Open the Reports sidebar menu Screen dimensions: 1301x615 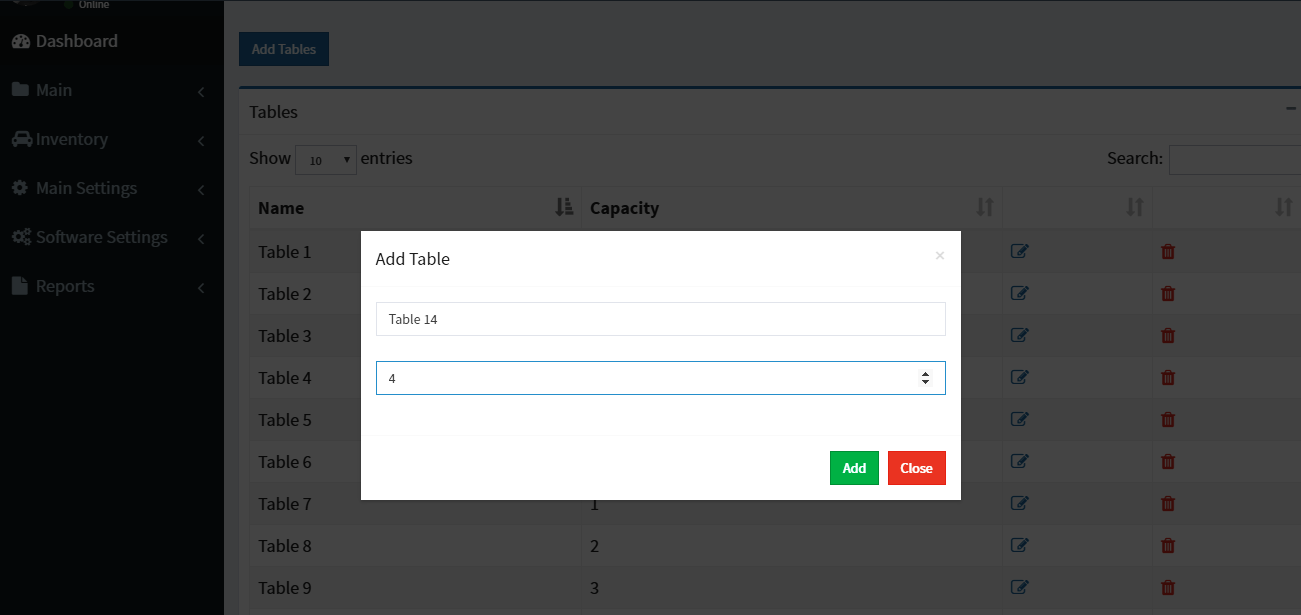coord(65,286)
